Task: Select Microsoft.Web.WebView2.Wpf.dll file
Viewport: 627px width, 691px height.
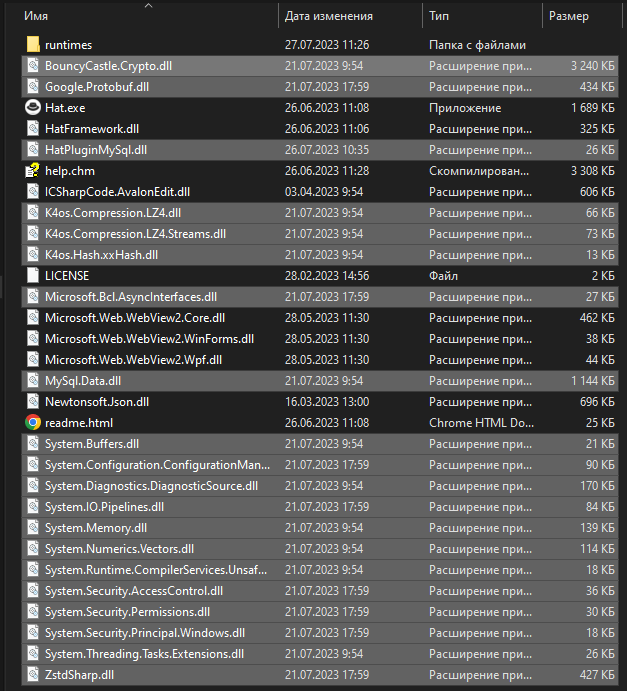Action: tap(133, 360)
